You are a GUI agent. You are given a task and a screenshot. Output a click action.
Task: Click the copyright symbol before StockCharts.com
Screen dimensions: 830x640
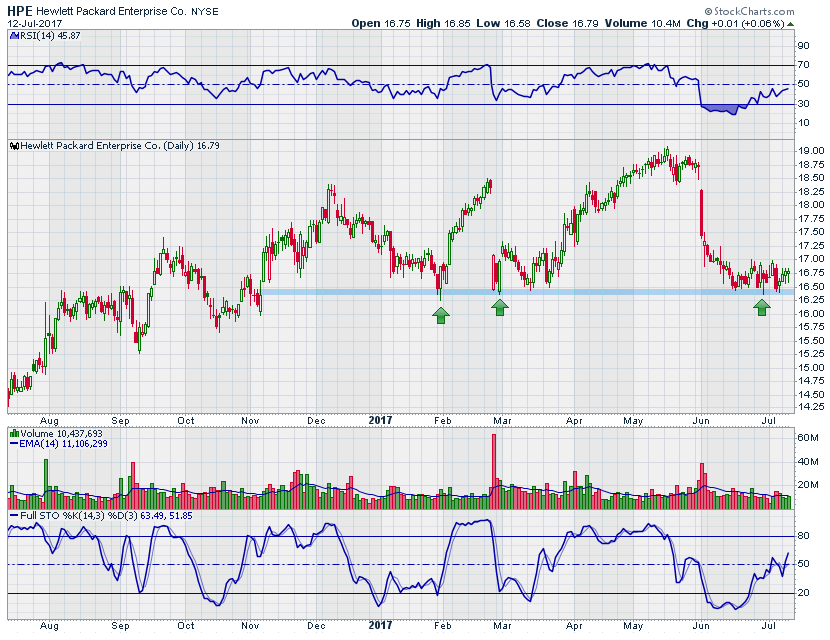point(708,11)
